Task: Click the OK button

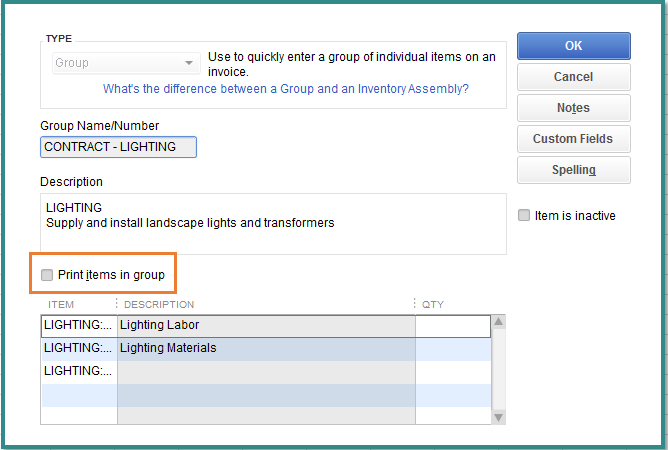Action: click(573, 45)
